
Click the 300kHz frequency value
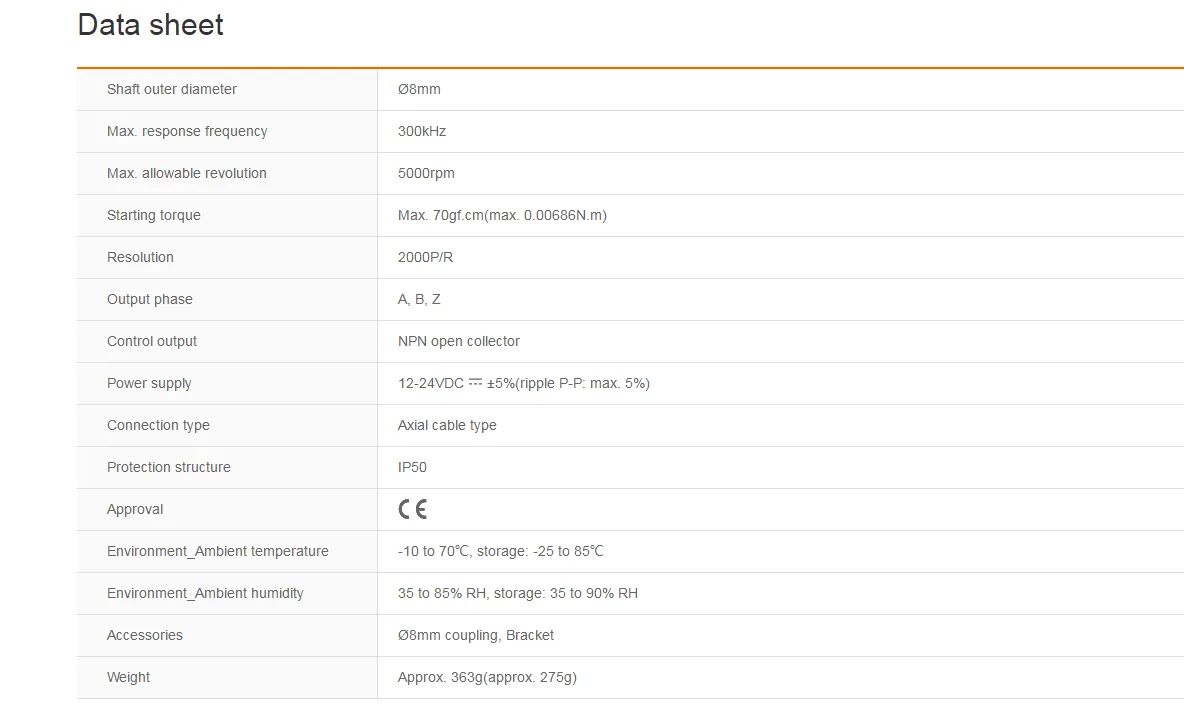click(422, 131)
